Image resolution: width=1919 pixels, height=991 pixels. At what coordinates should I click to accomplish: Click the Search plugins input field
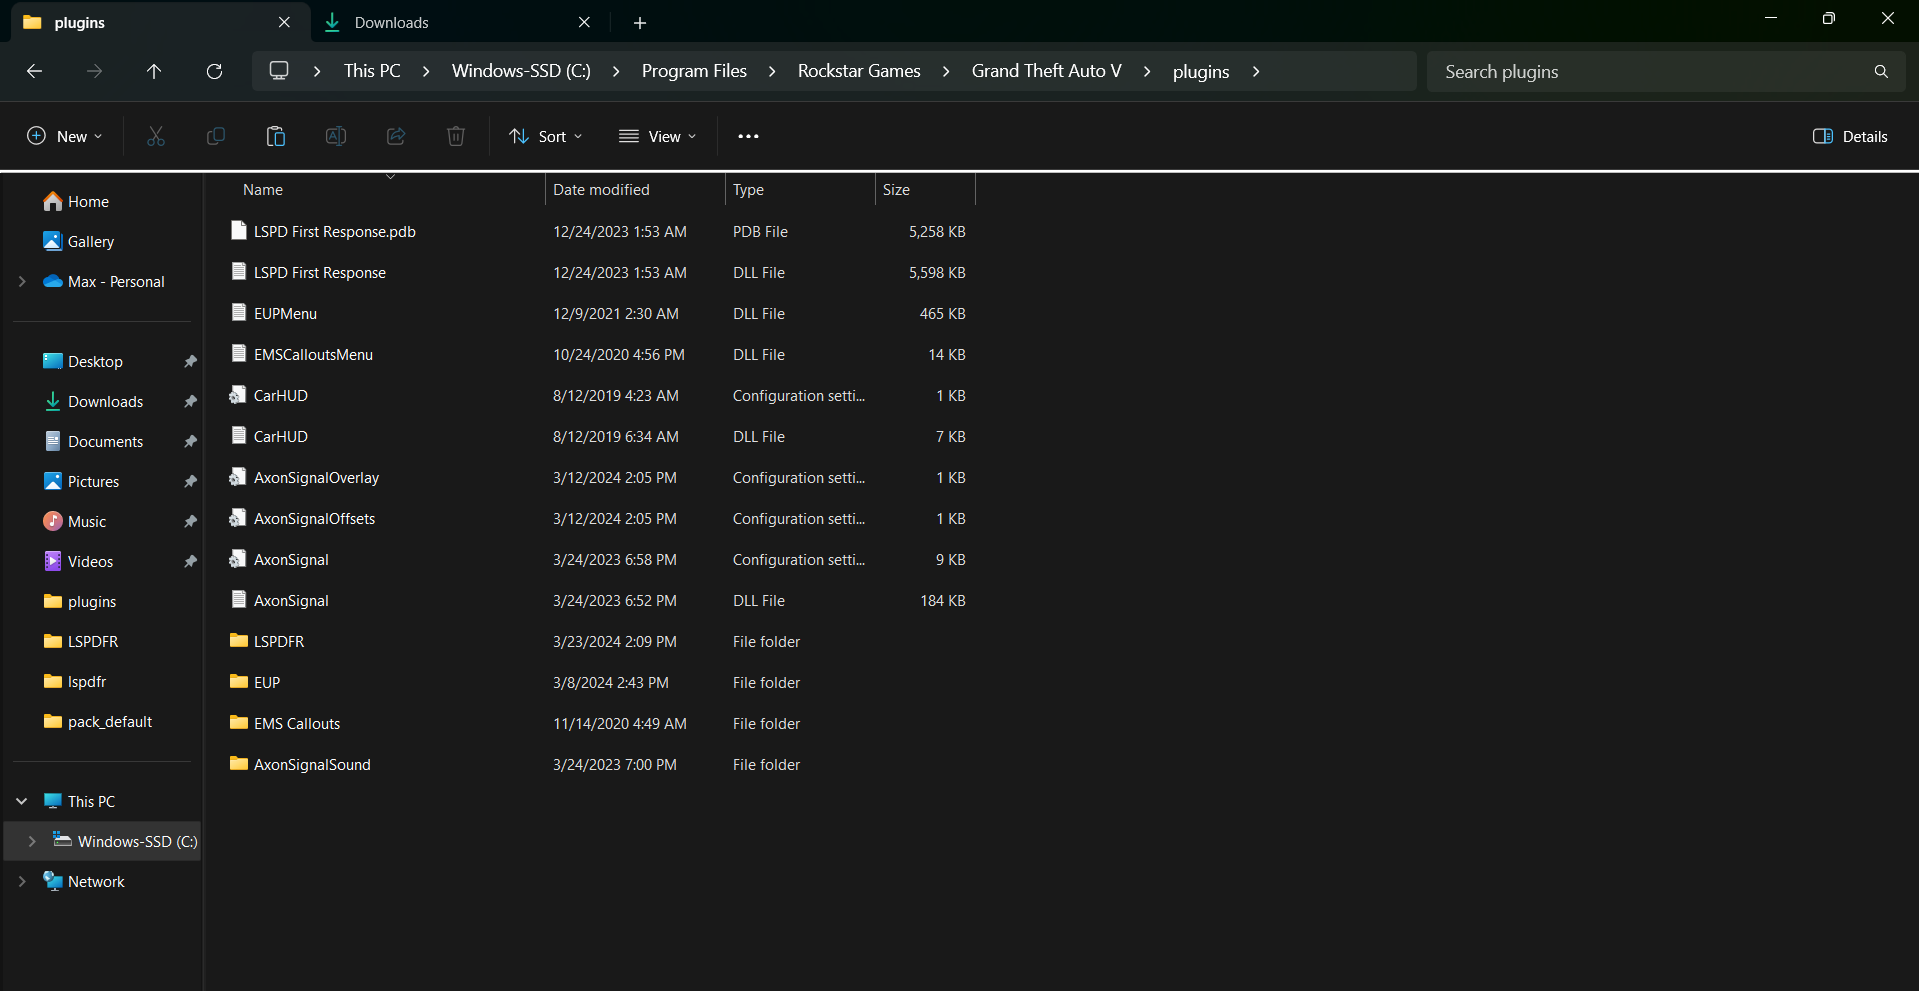point(1650,72)
